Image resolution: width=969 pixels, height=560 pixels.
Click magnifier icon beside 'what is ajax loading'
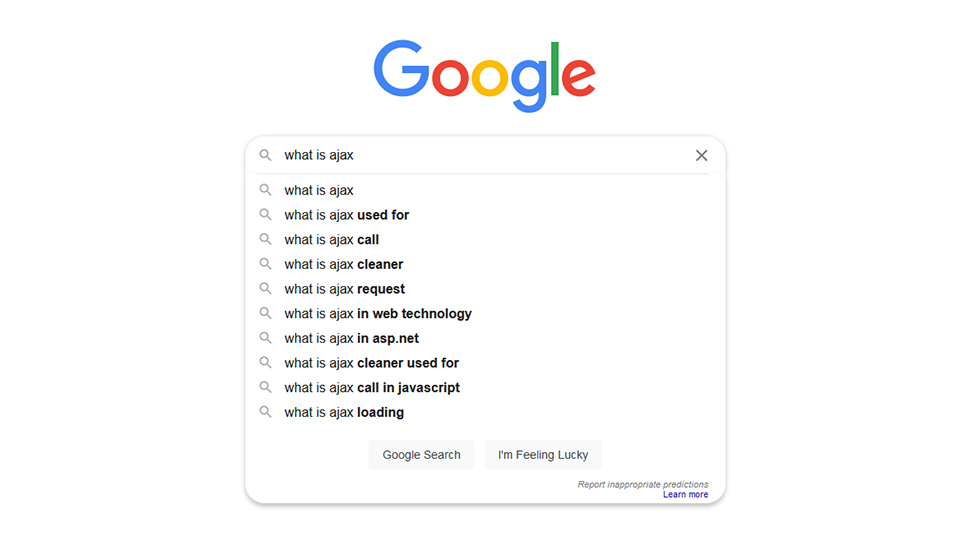tap(265, 412)
